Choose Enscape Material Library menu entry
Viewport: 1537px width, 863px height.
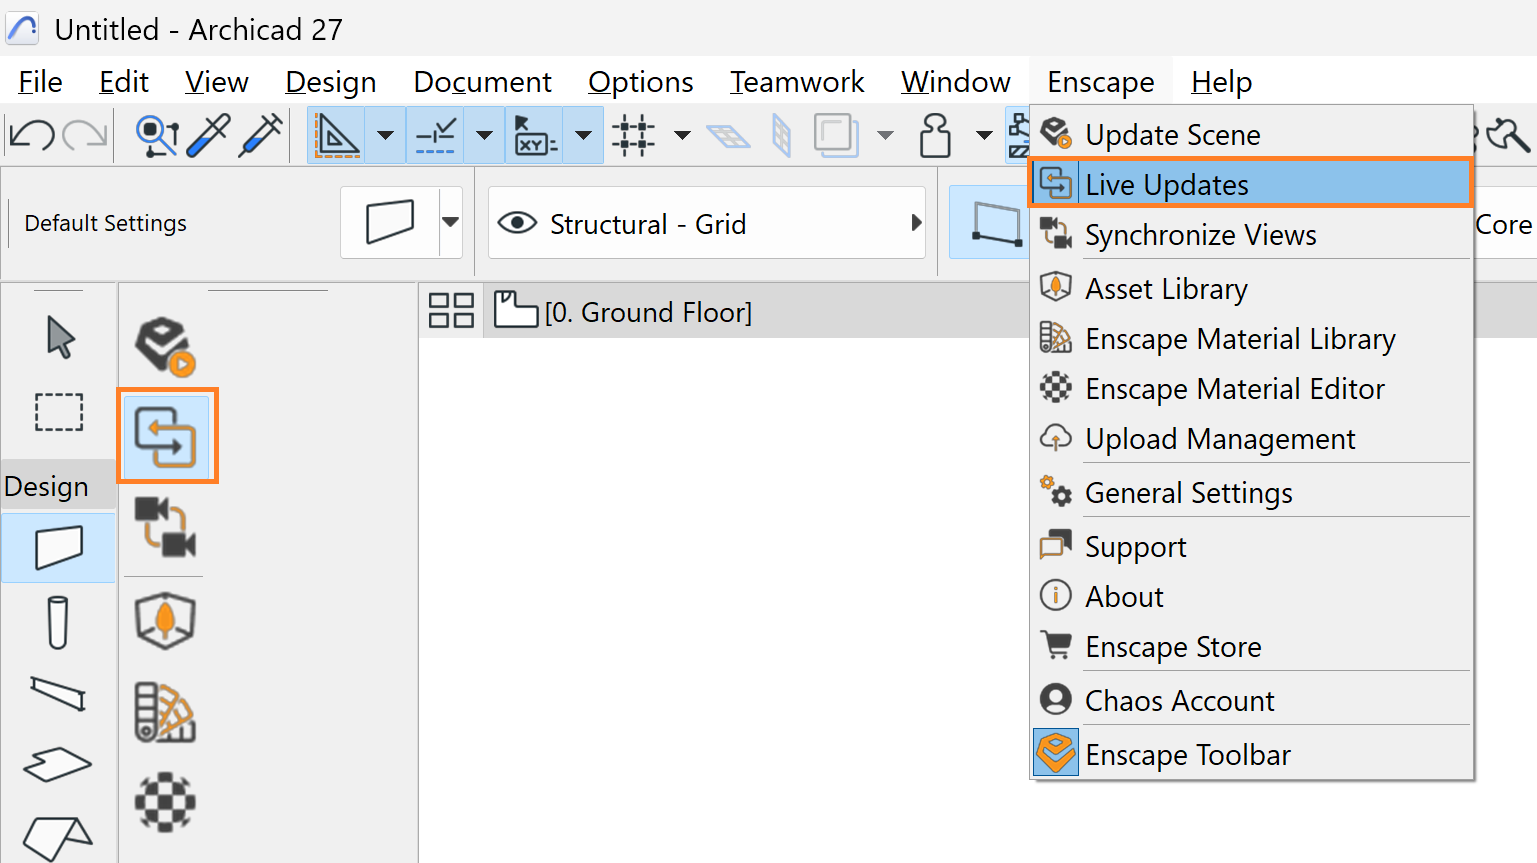pyautogui.click(x=1252, y=338)
